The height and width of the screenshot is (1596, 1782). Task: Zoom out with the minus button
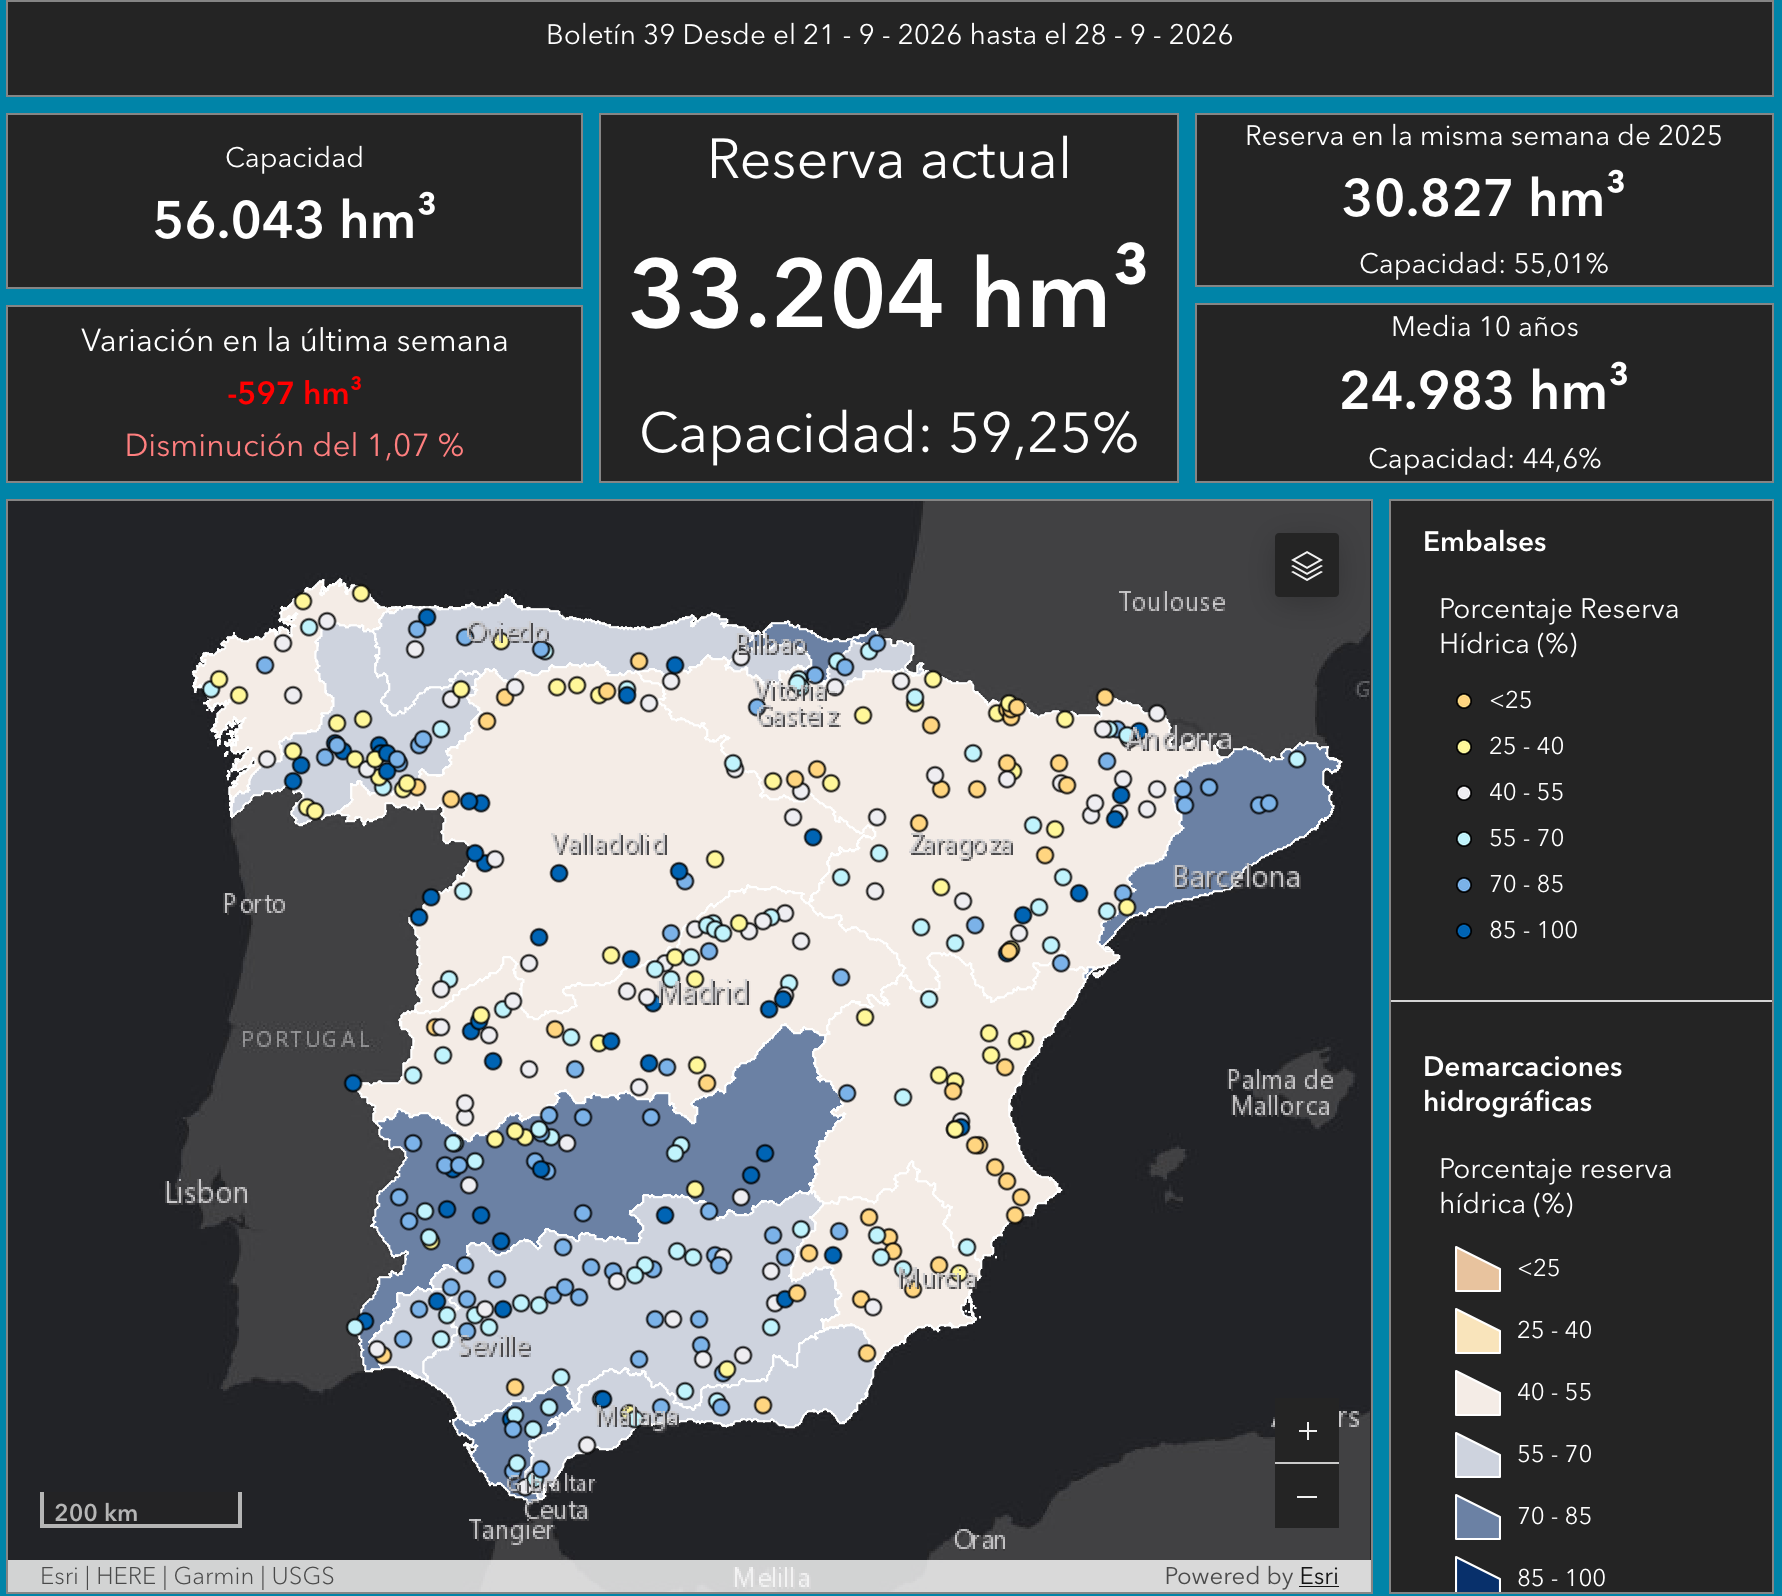(1307, 1496)
